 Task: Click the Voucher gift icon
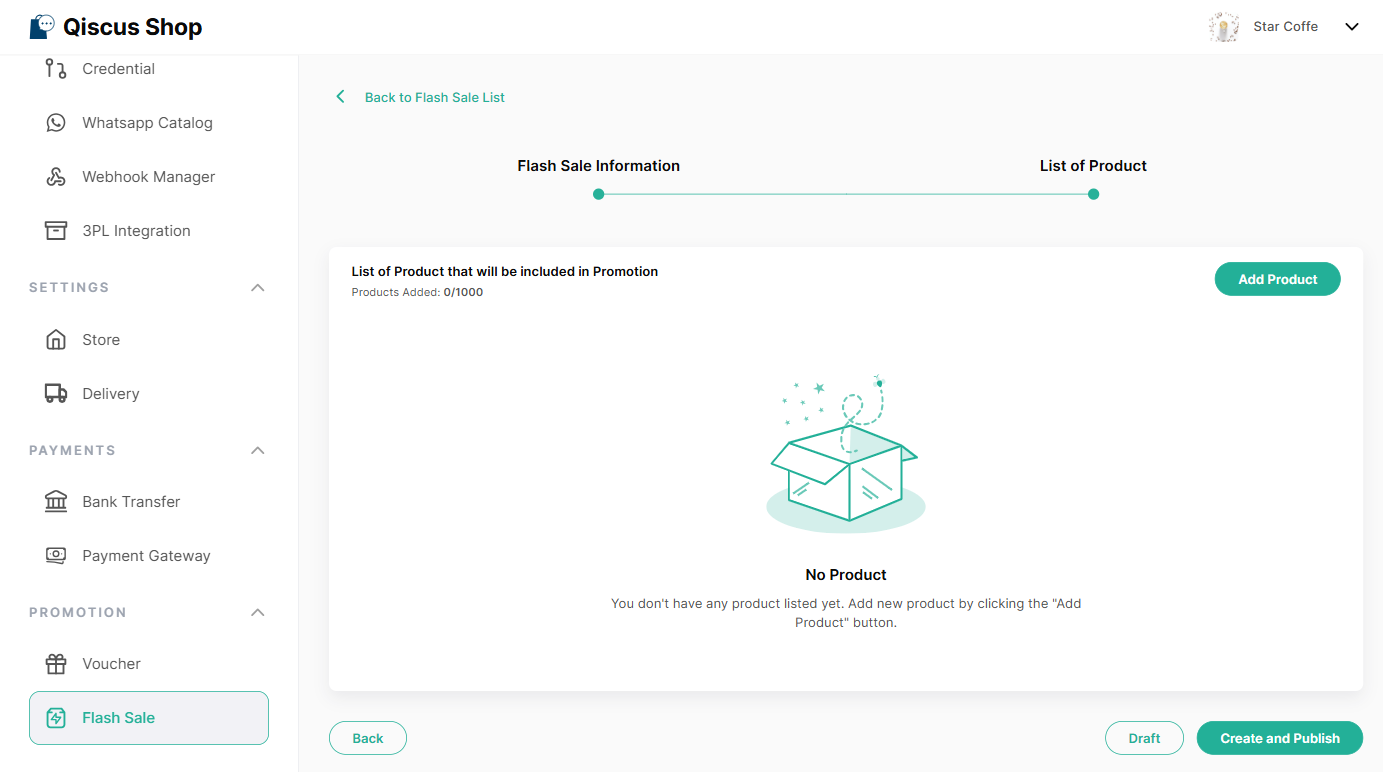pos(56,664)
